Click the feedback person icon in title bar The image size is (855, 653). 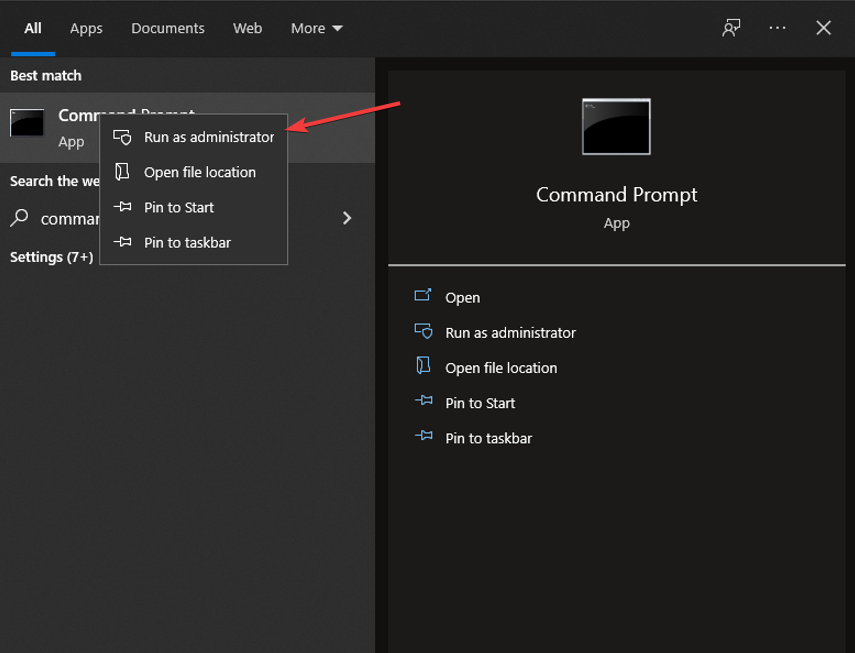[x=730, y=28]
